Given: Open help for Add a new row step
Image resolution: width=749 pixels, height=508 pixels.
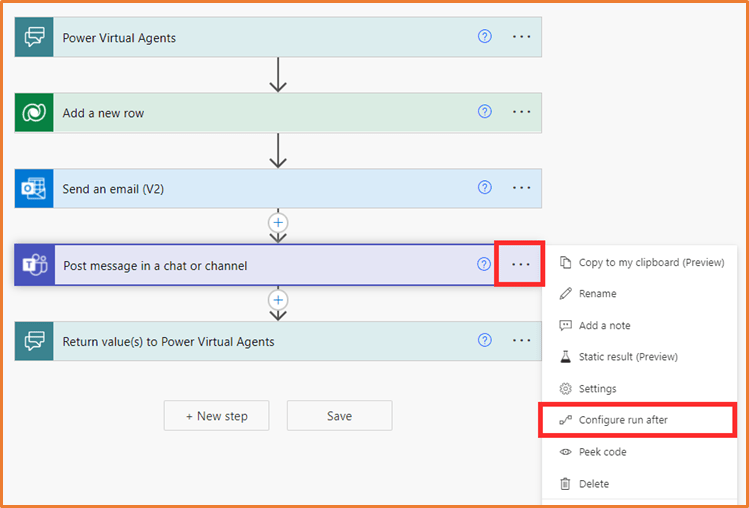Looking at the screenshot, I should click(485, 112).
